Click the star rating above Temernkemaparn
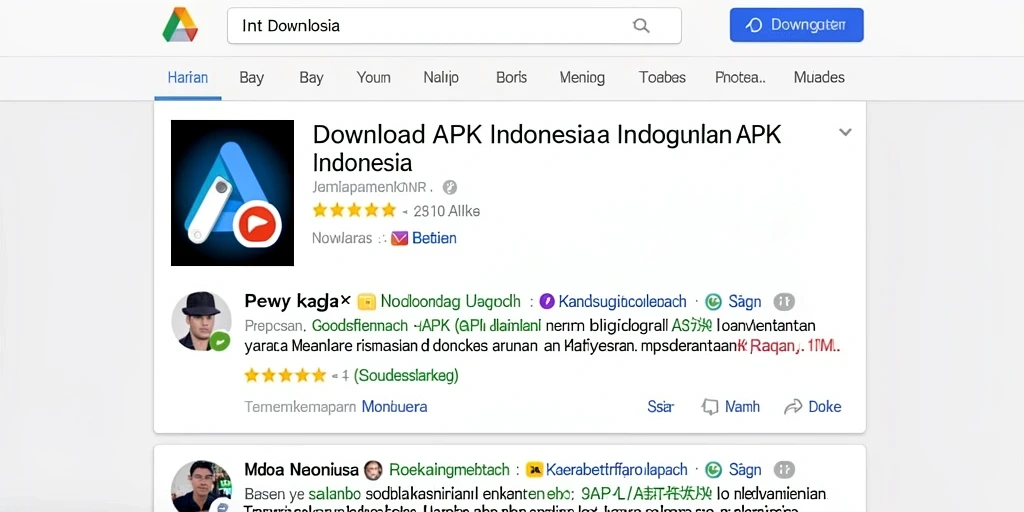This screenshot has height=512, width=1024. 285,376
